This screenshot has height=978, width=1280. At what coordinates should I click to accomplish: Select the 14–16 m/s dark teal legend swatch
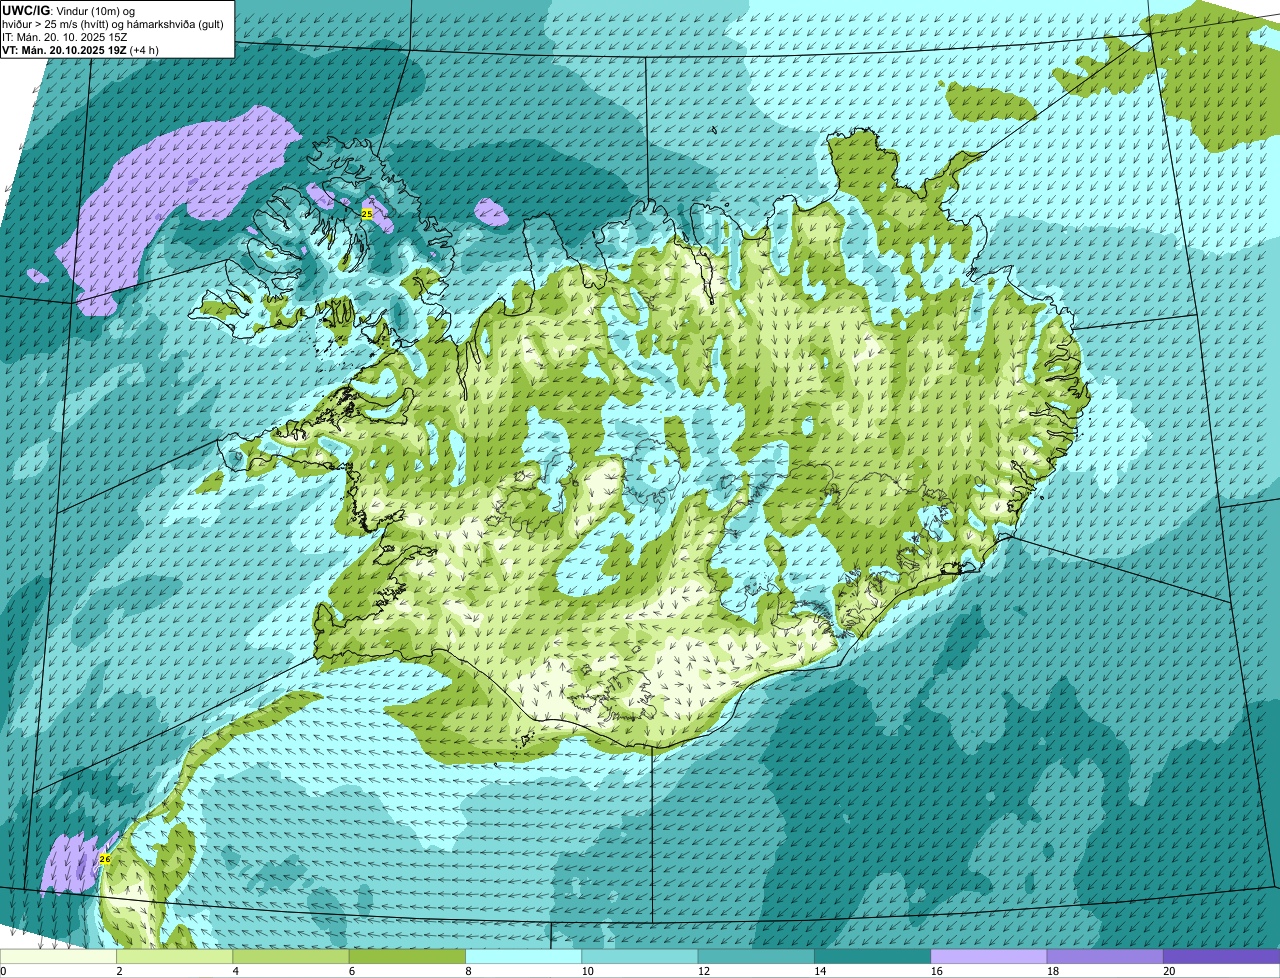coord(873,956)
